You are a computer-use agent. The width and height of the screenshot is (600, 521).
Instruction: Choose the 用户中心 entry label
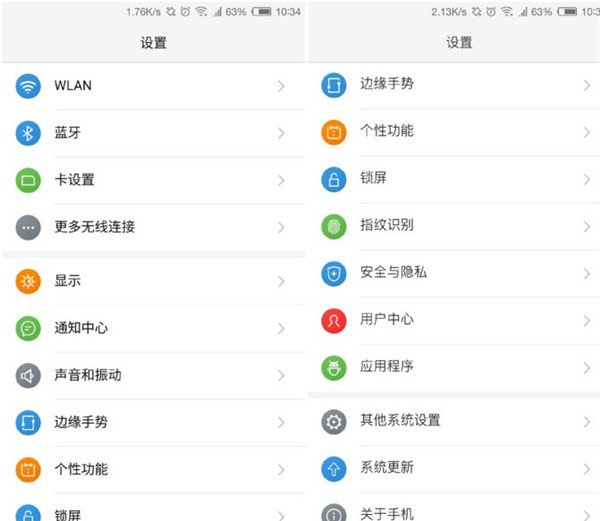click(387, 320)
